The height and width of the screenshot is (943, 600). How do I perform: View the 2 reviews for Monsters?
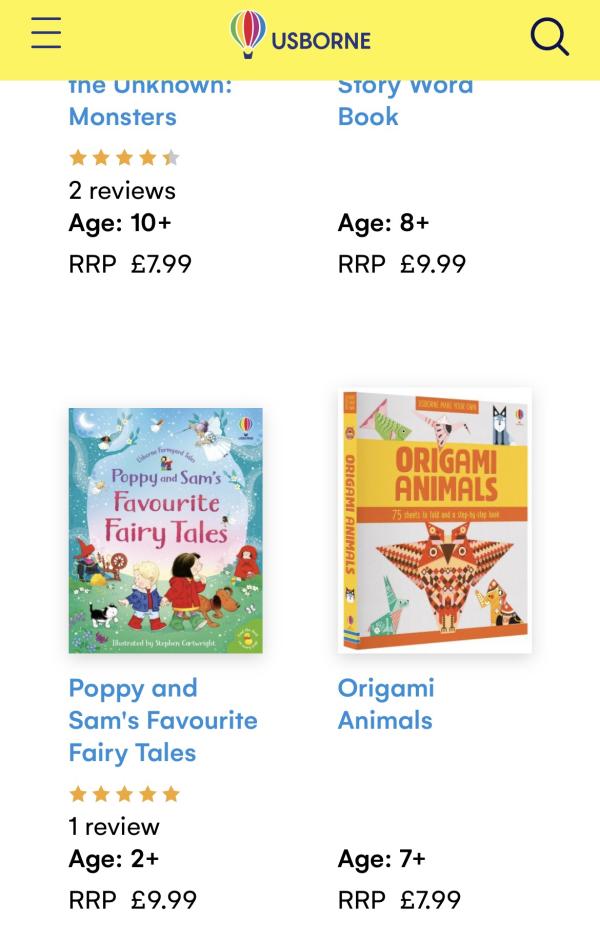pyautogui.click(x=122, y=190)
